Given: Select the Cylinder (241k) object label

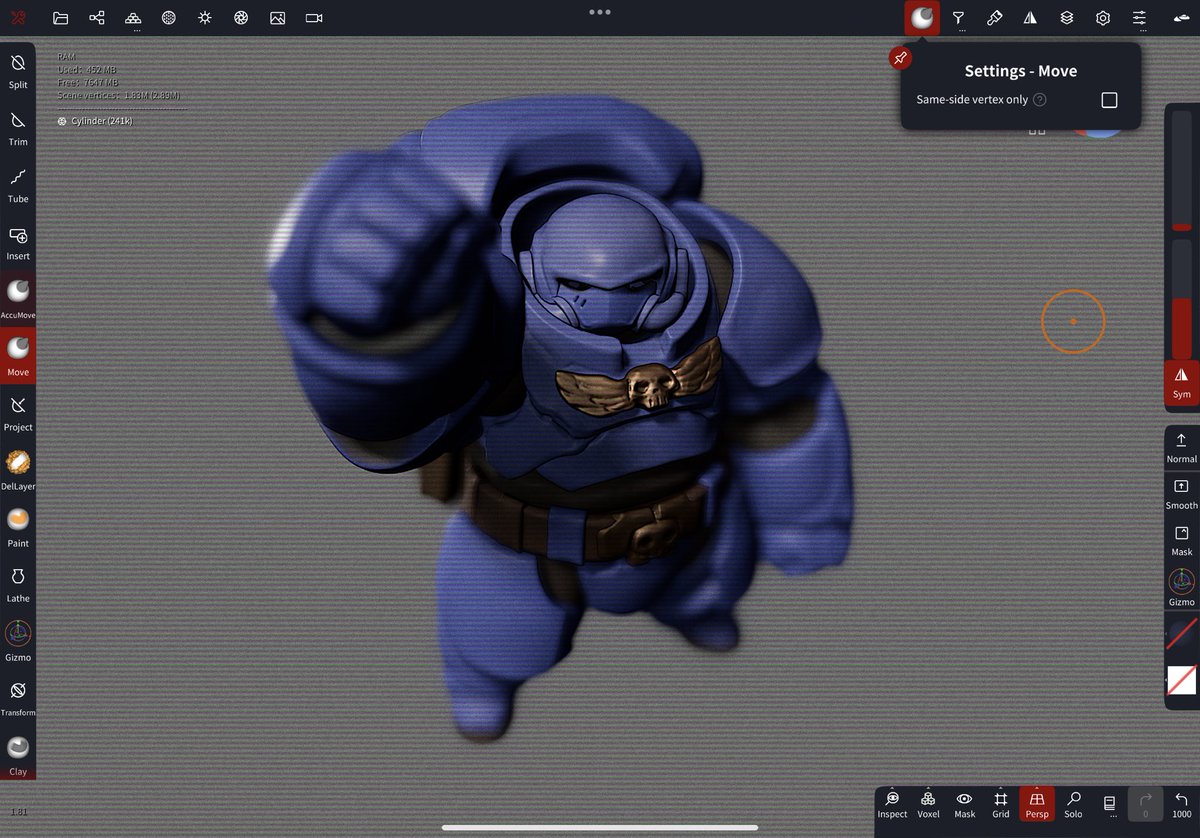Looking at the screenshot, I should [x=95, y=121].
